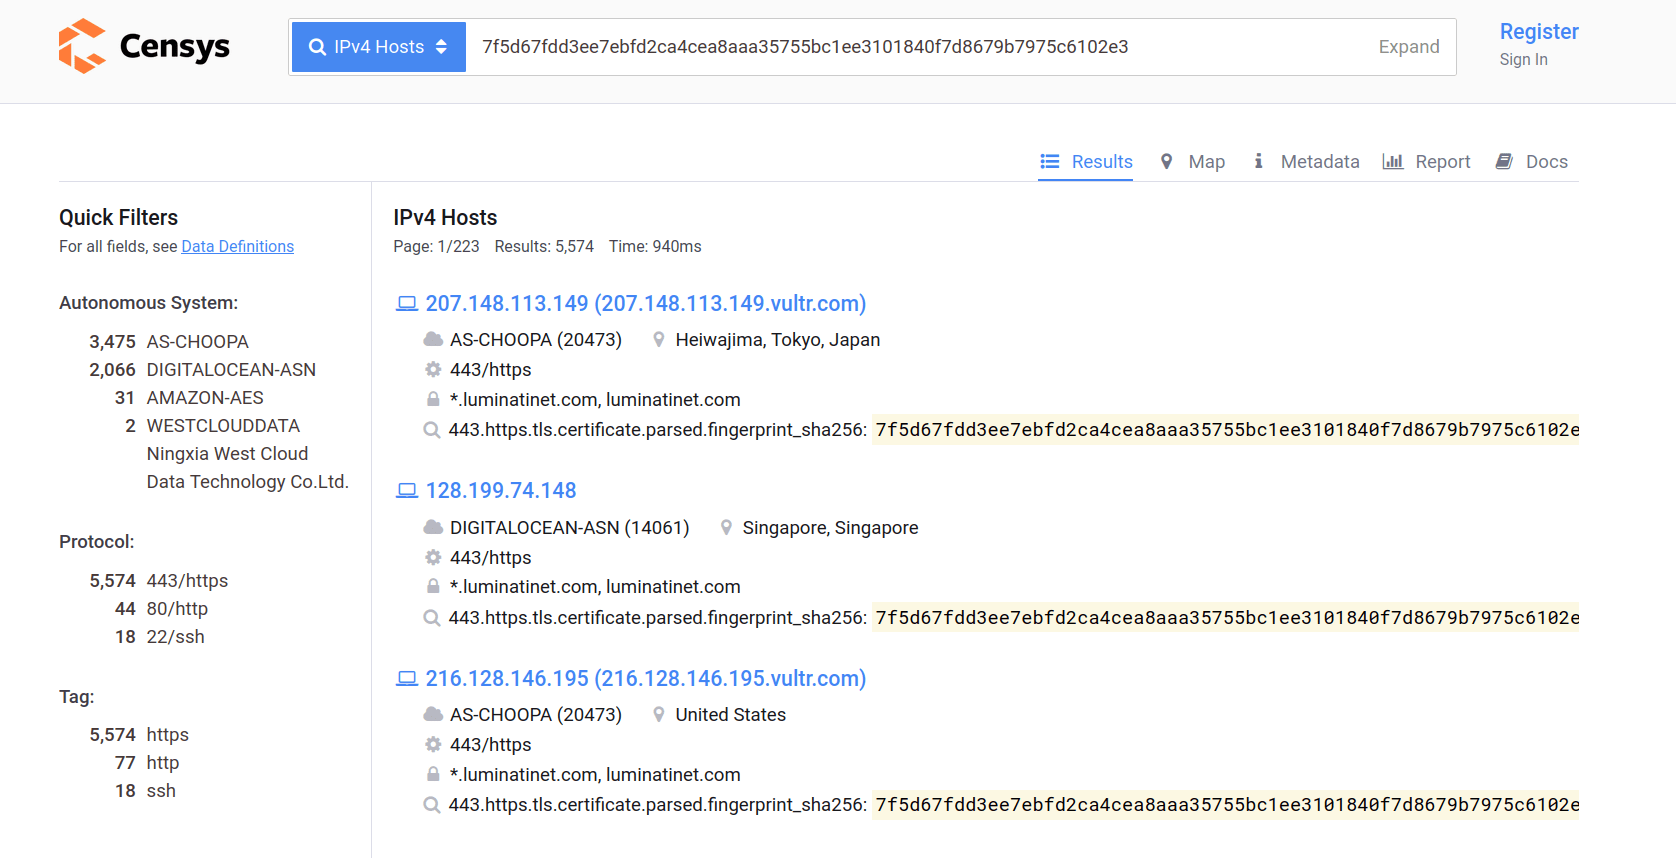Open the Docs tab
The image size is (1676, 858).
click(x=1532, y=162)
